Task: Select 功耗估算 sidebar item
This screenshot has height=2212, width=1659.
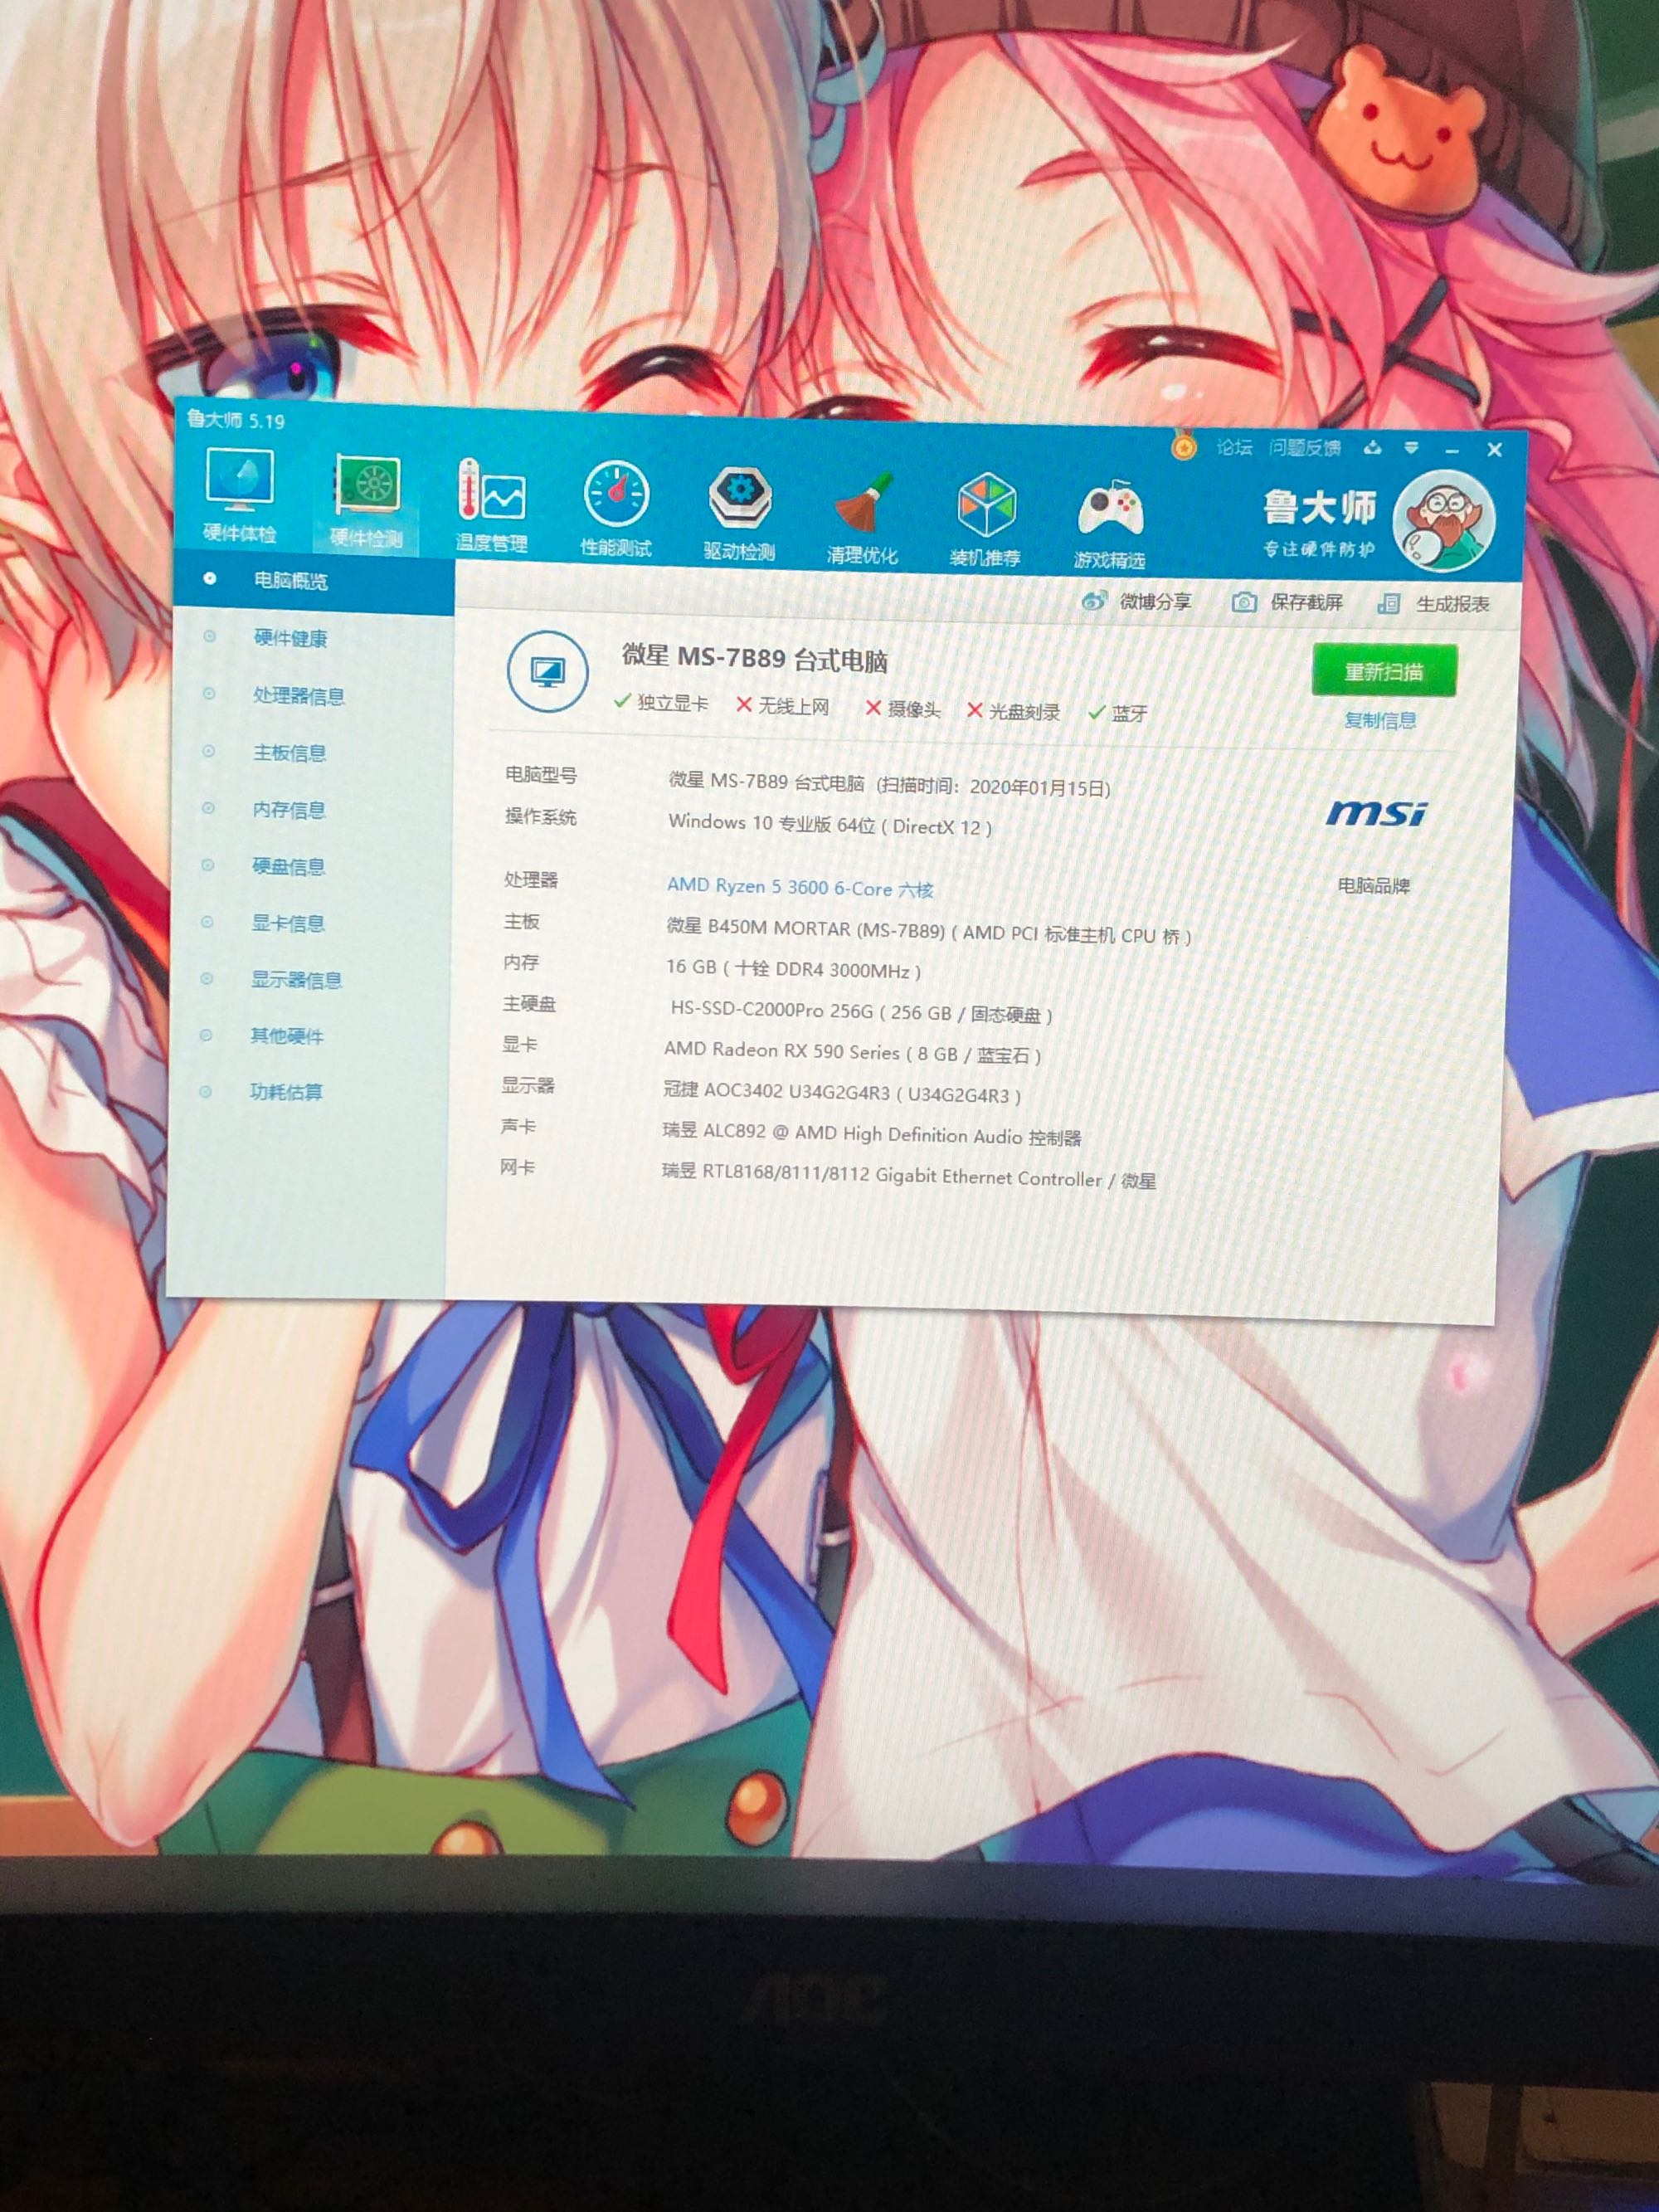Action: pos(286,1092)
